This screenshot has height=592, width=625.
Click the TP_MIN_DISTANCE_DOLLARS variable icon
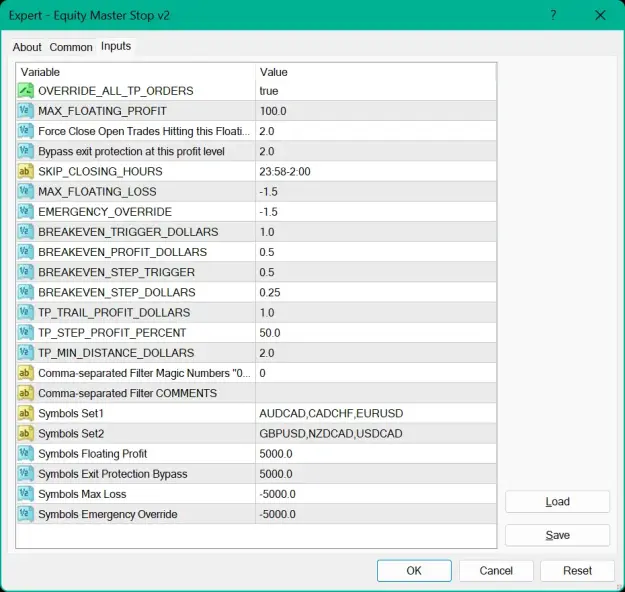(26, 353)
